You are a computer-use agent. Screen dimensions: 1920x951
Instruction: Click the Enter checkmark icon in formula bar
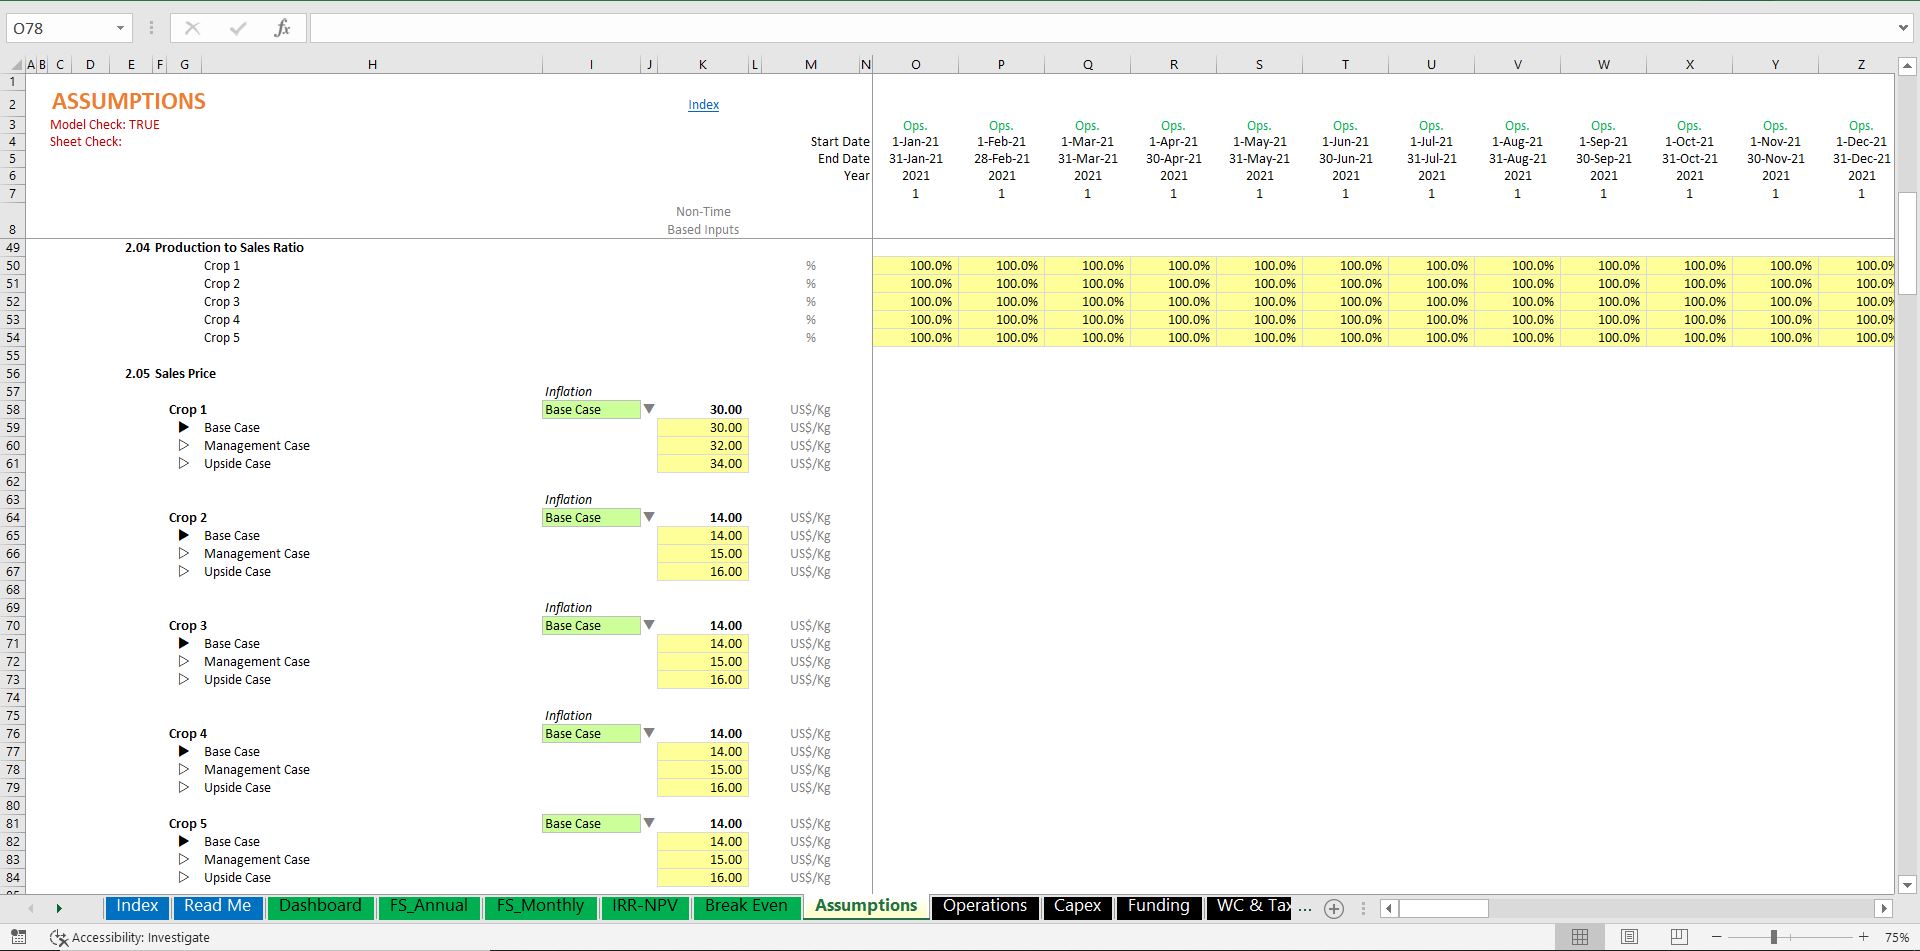pos(237,28)
